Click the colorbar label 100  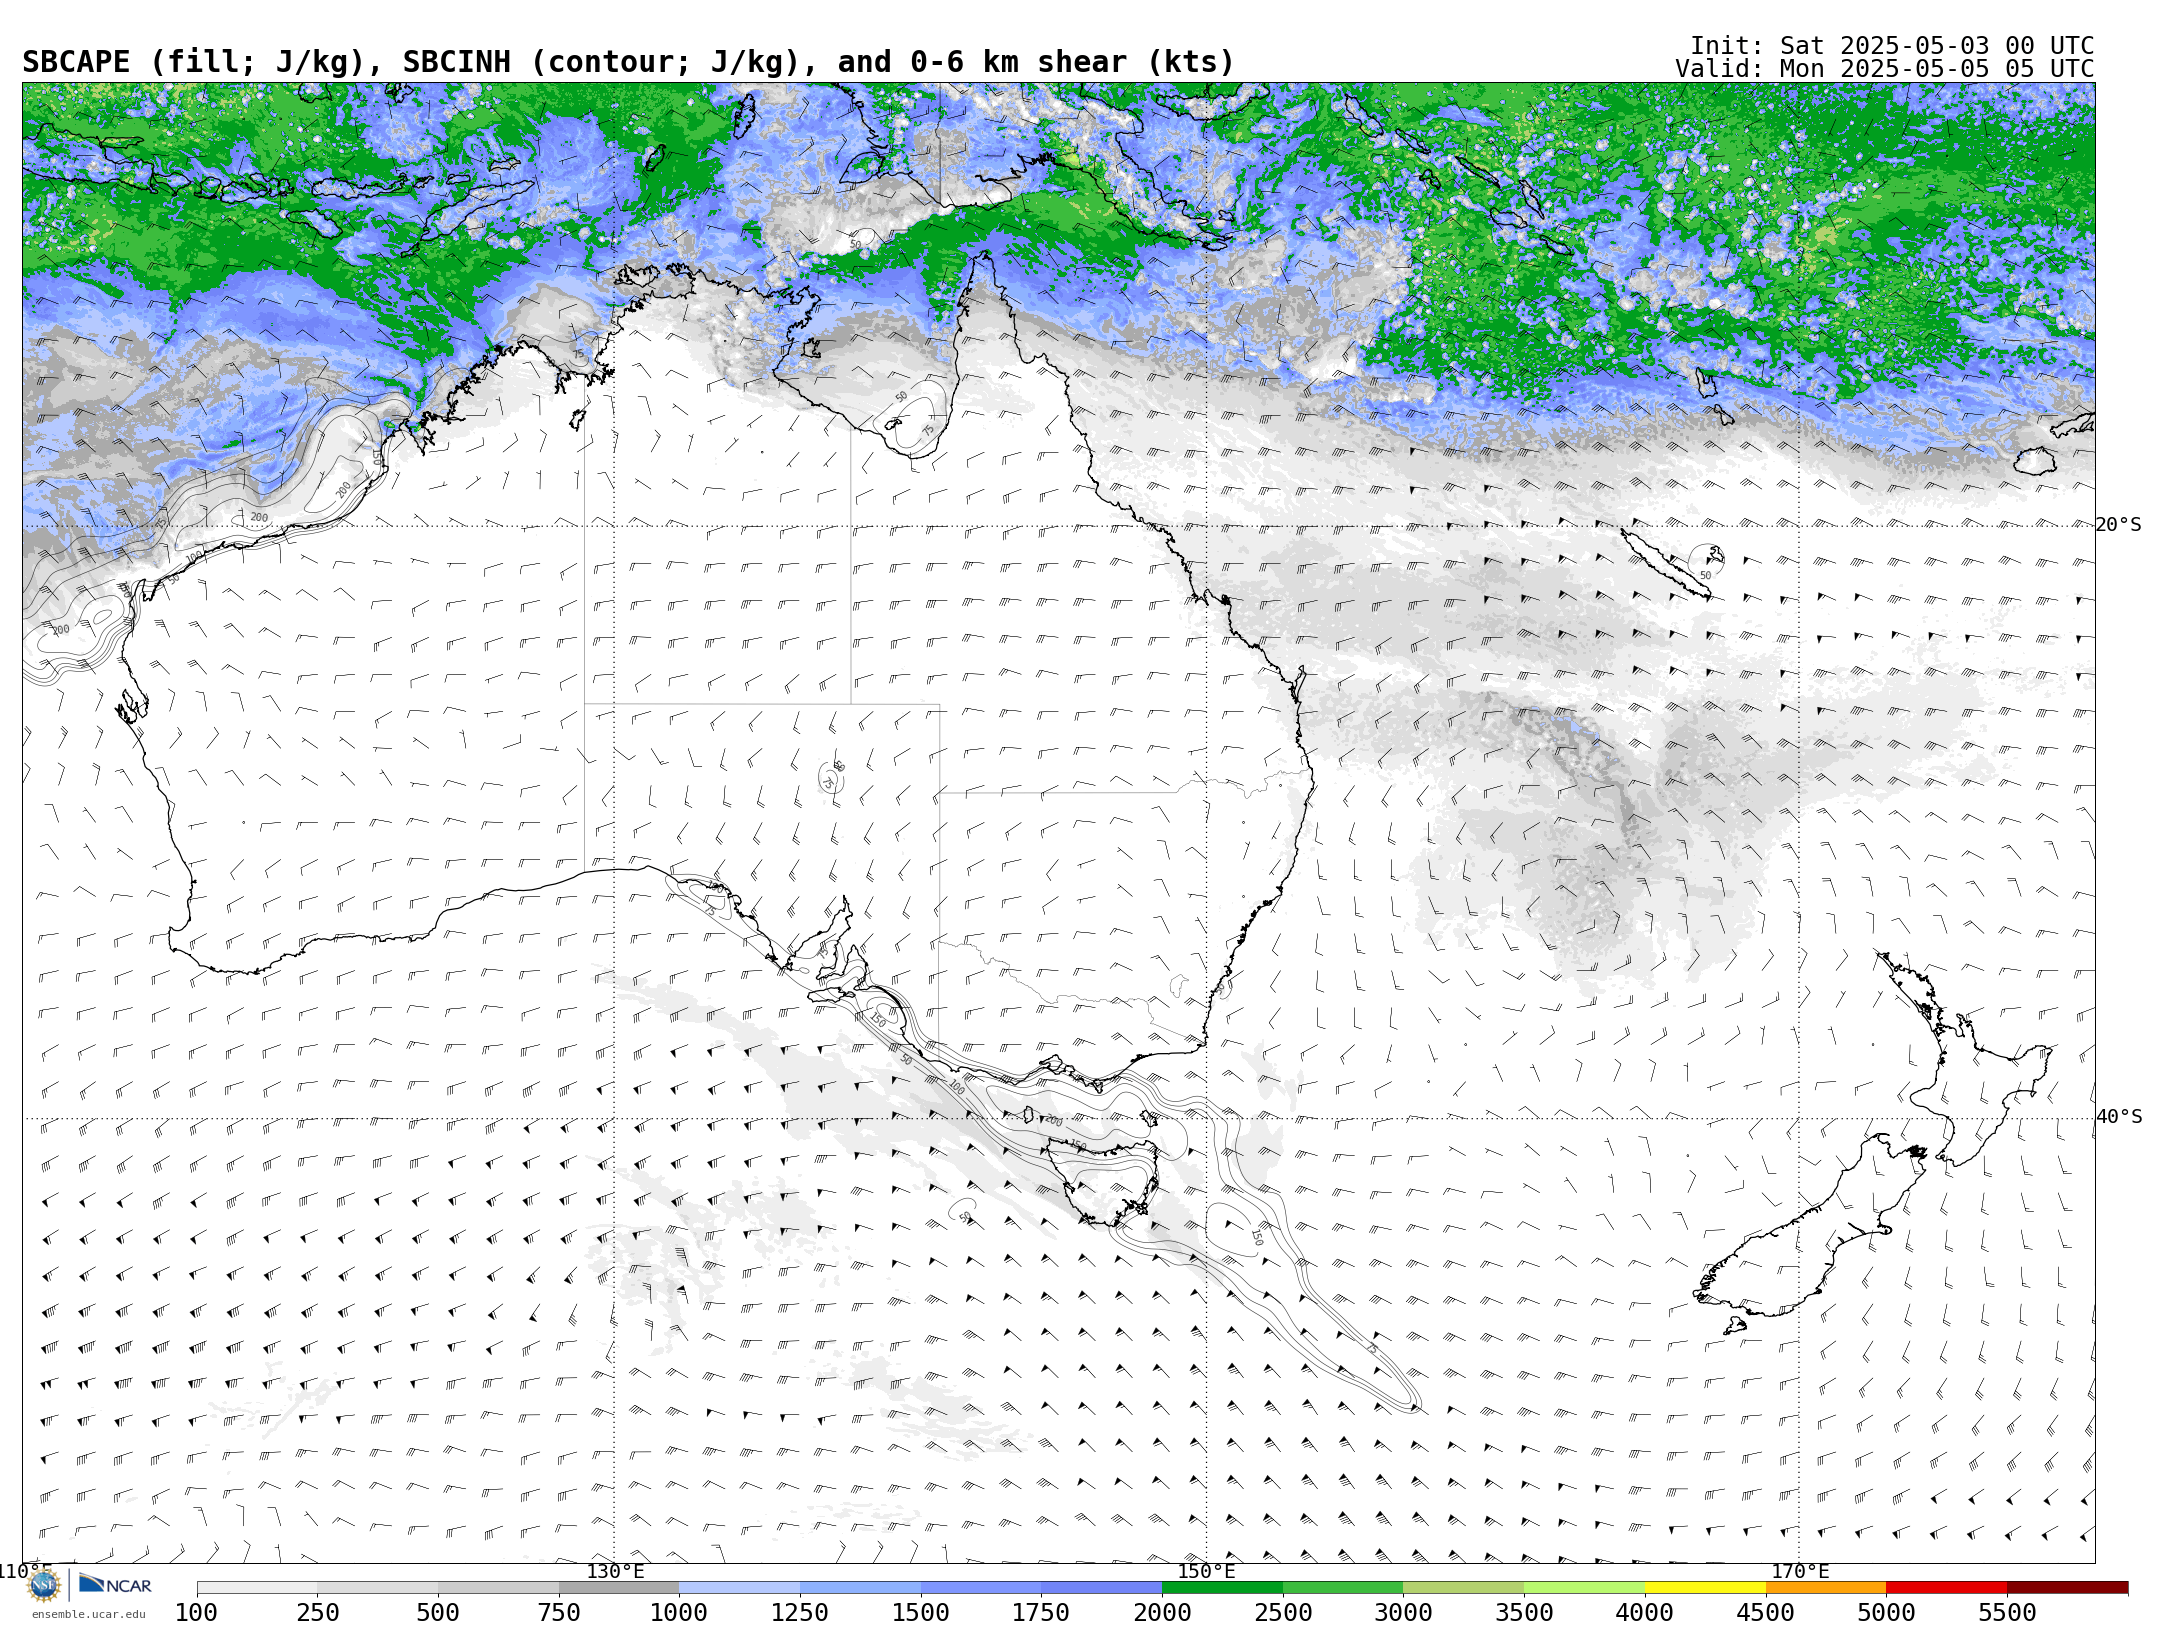(196, 1613)
